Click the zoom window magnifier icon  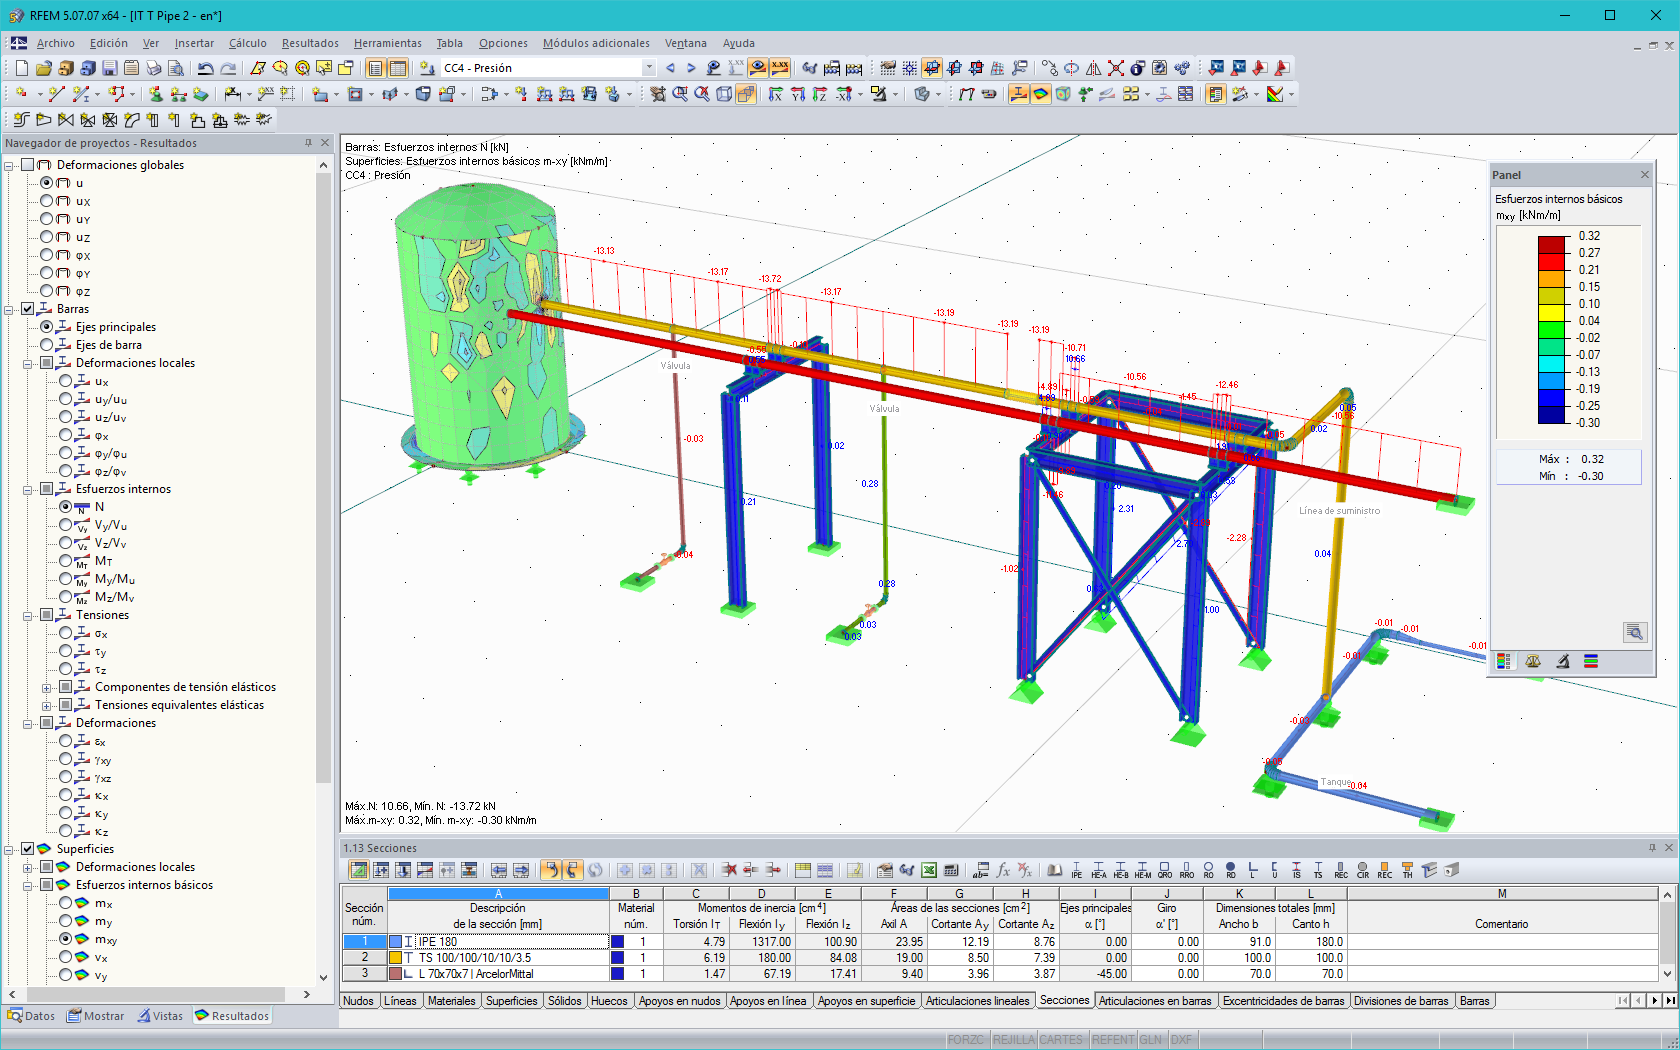pos(680,94)
